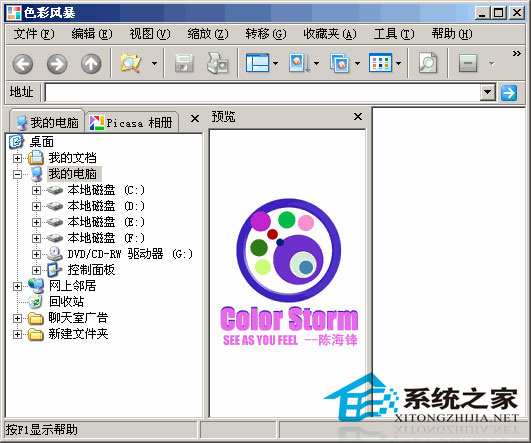The height and width of the screenshot is (443, 531).
Task: Expand the 新建文件夹 folder node
Action: 17,335
